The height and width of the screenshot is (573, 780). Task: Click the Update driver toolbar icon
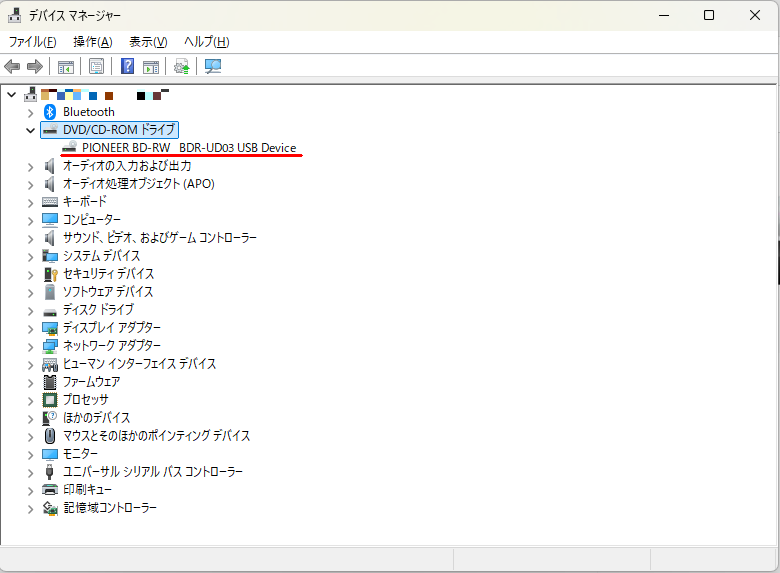pos(182,66)
